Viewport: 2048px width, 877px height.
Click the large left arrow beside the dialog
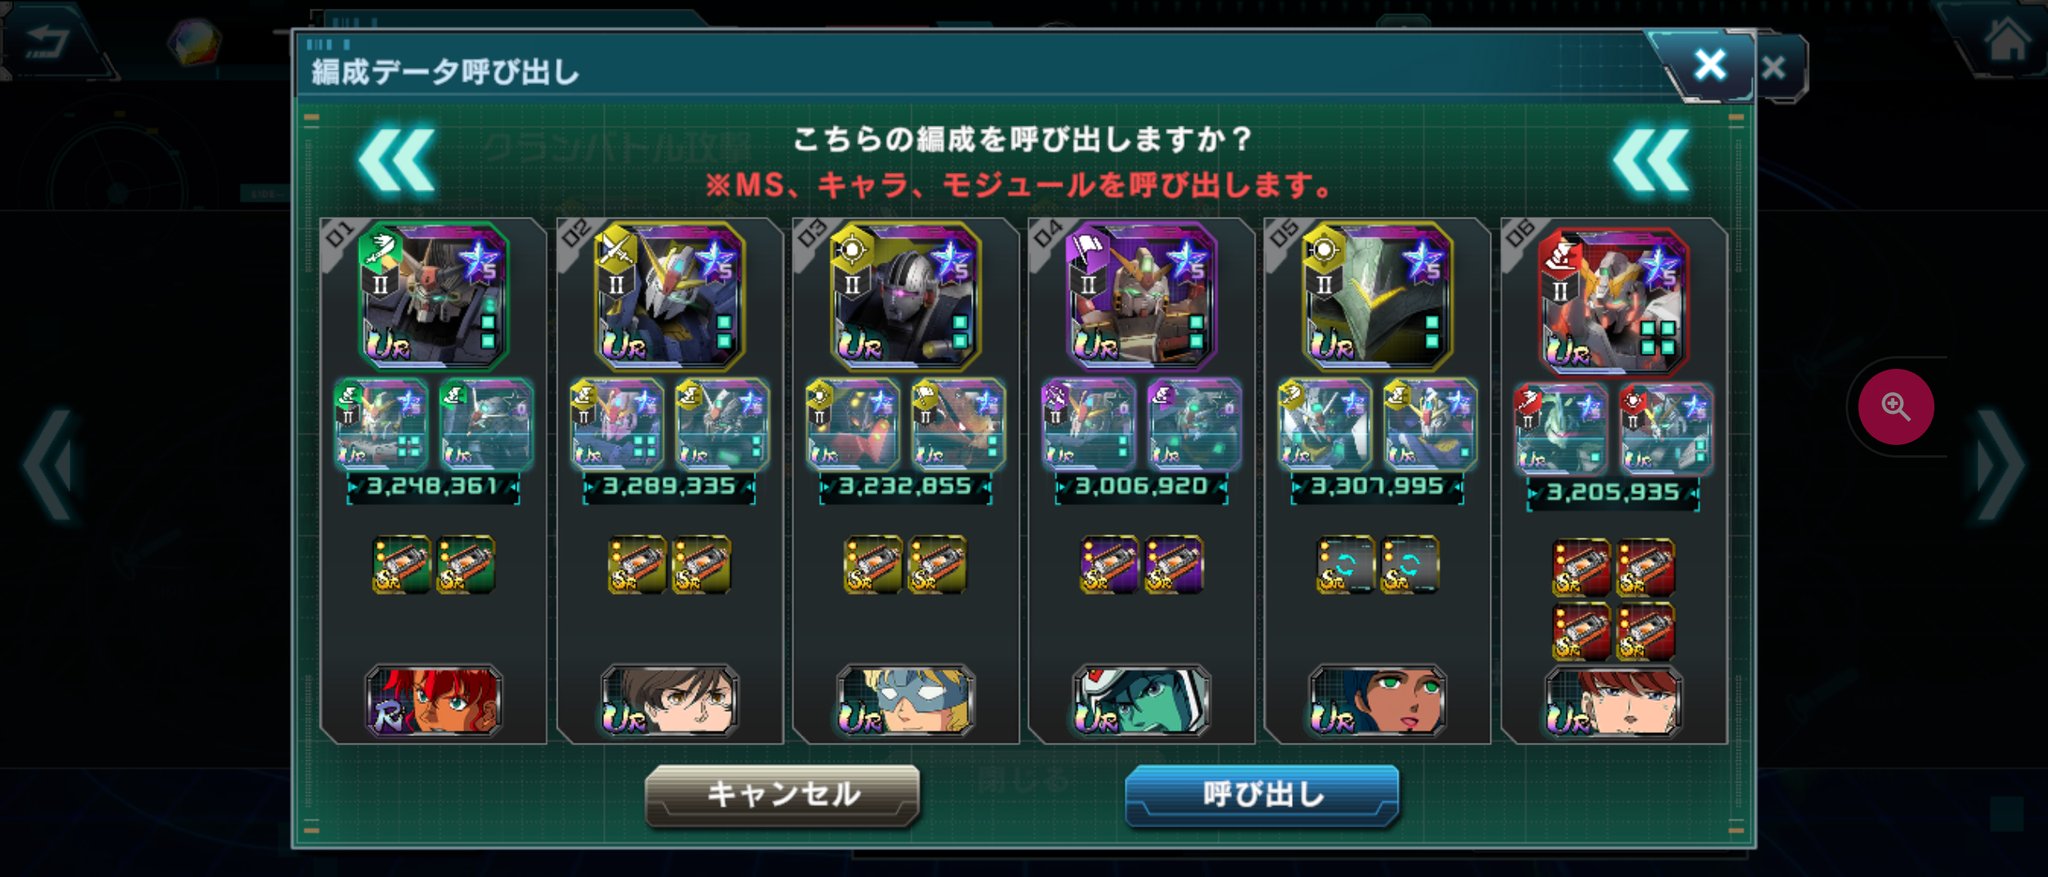pyautogui.click(x=50, y=464)
